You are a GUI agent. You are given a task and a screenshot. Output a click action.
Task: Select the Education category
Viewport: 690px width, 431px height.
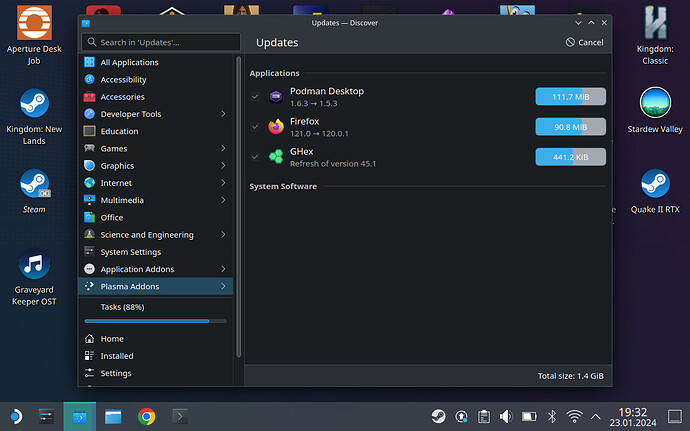click(156, 131)
